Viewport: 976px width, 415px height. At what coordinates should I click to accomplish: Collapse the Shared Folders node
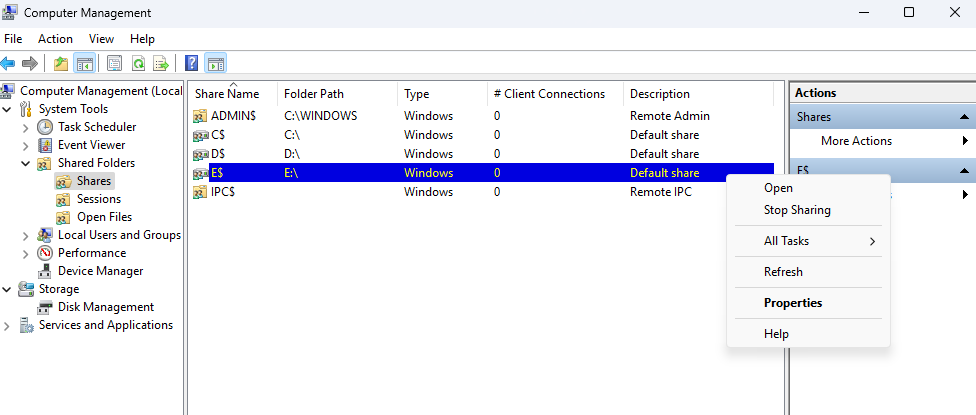[26, 164]
